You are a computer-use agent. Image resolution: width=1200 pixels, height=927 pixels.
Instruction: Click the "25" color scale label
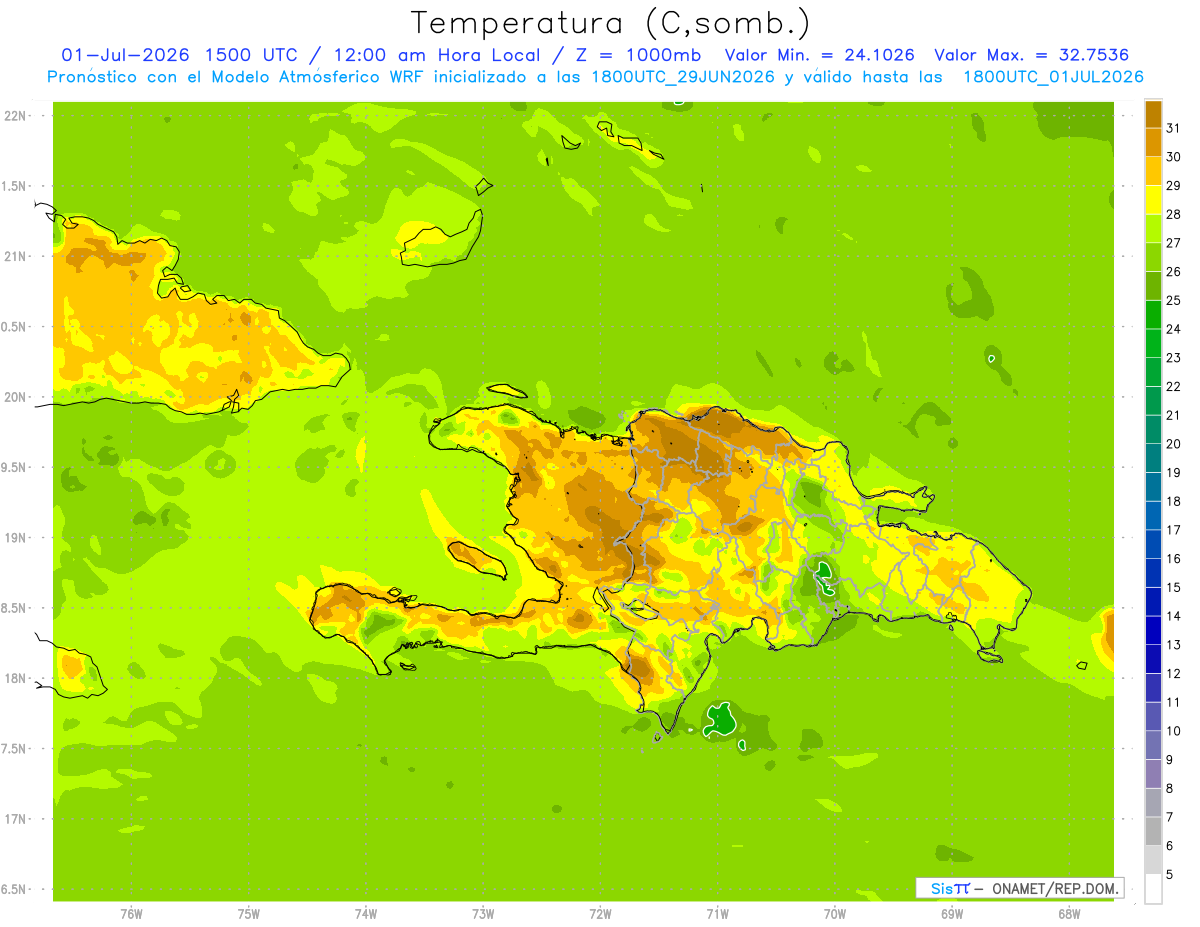[1174, 300]
